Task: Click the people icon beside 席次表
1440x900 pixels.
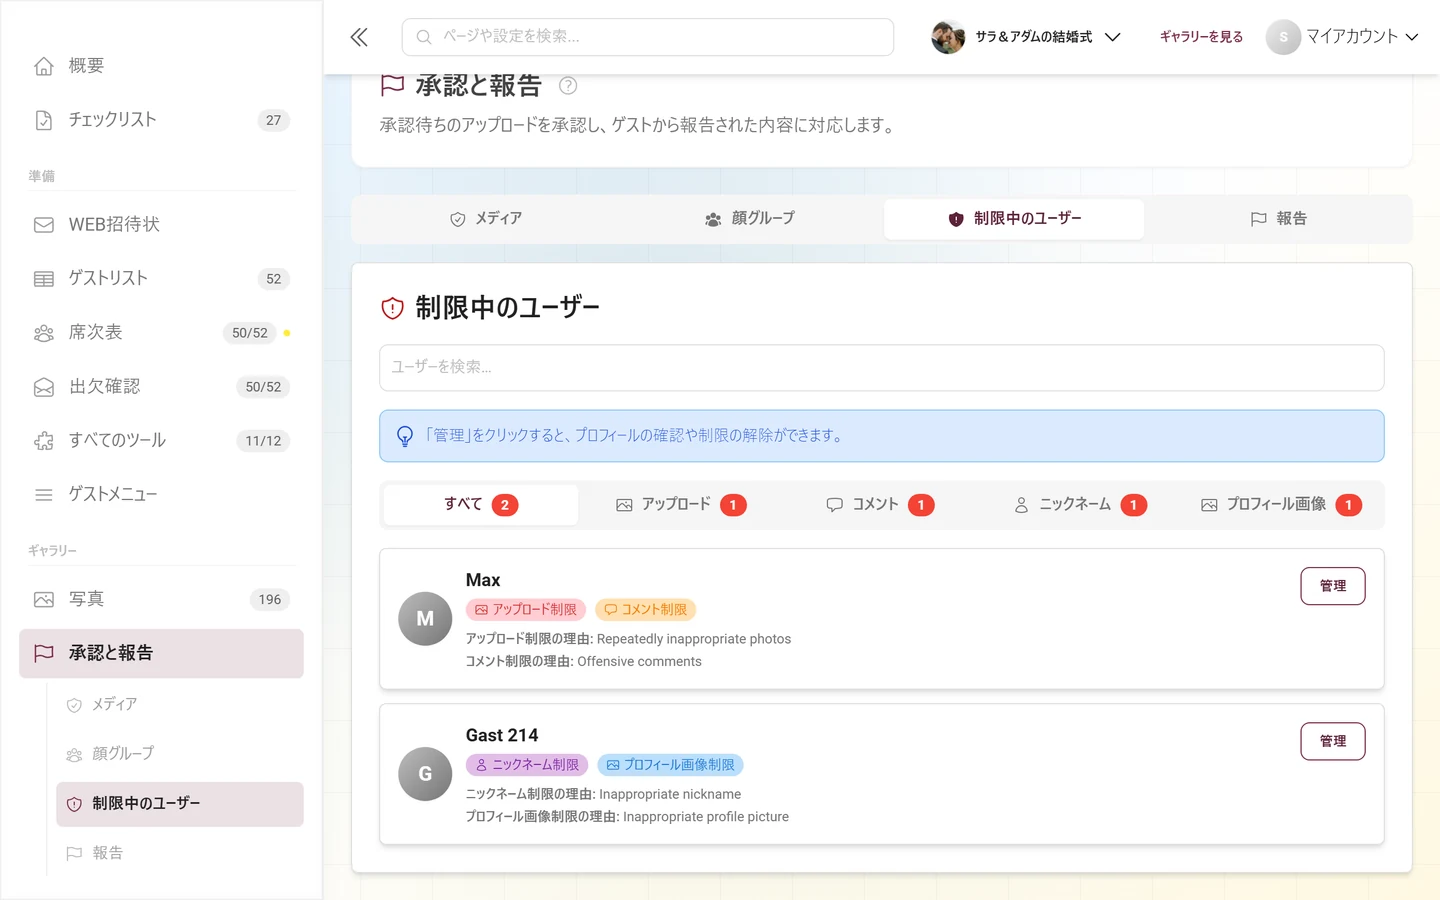Action: pyautogui.click(x=44, y=333)
